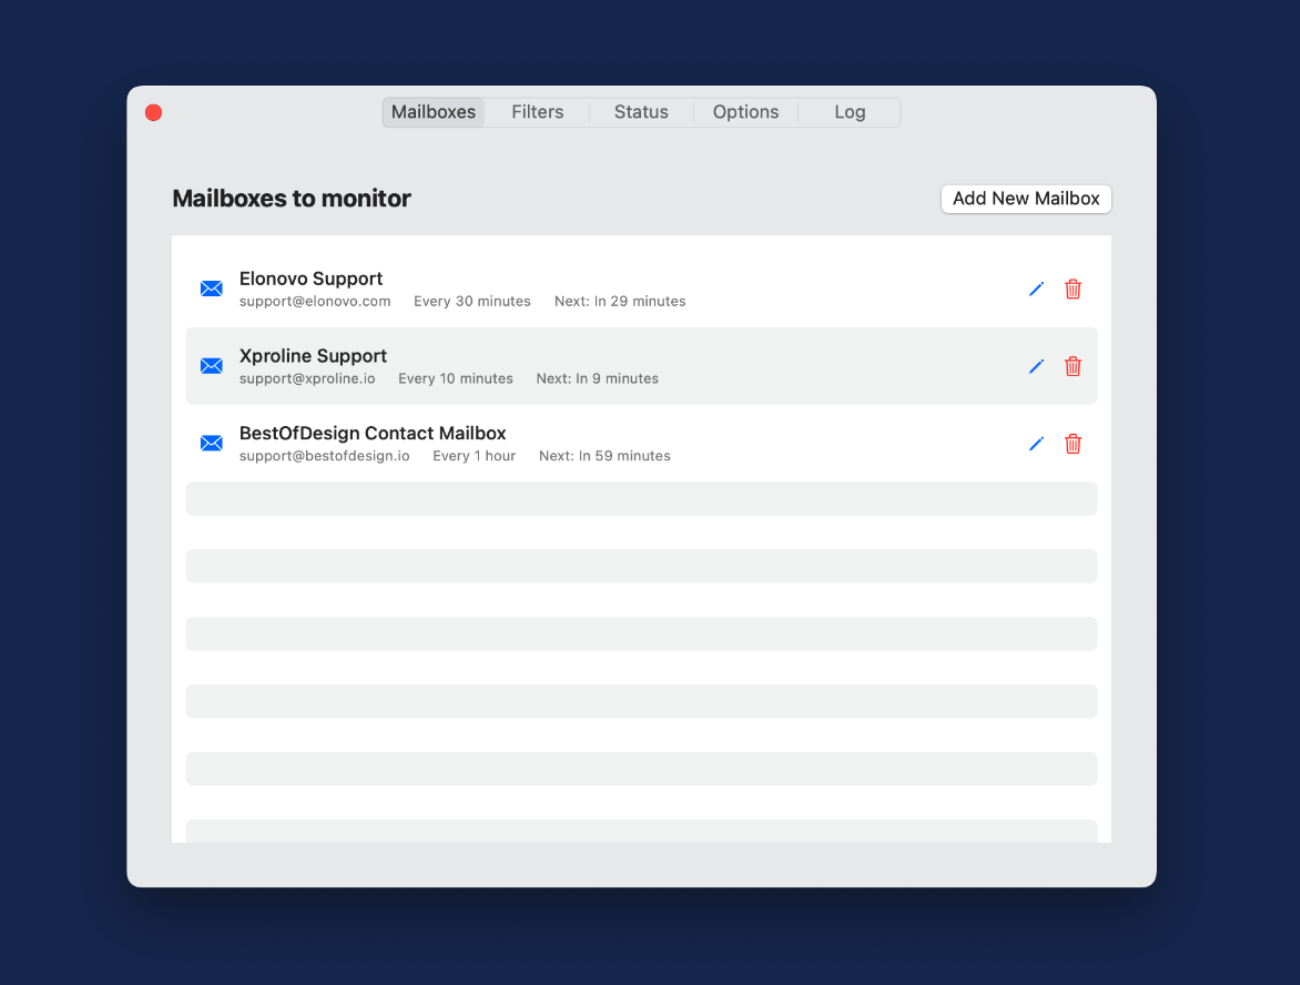This screenshot has height=985, width=1300.
Task: Delete the Elonovo Support mailbox
Action: click(1073, 289)
